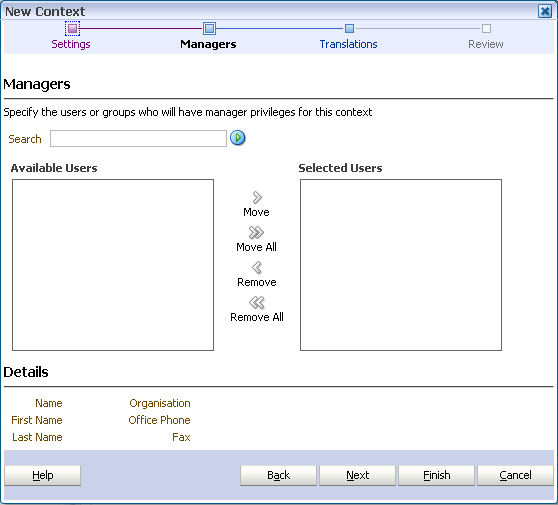Go to the Settings step label
This screenshot has height=505, width=558.
pyautogui.click(x=71, y=44)
